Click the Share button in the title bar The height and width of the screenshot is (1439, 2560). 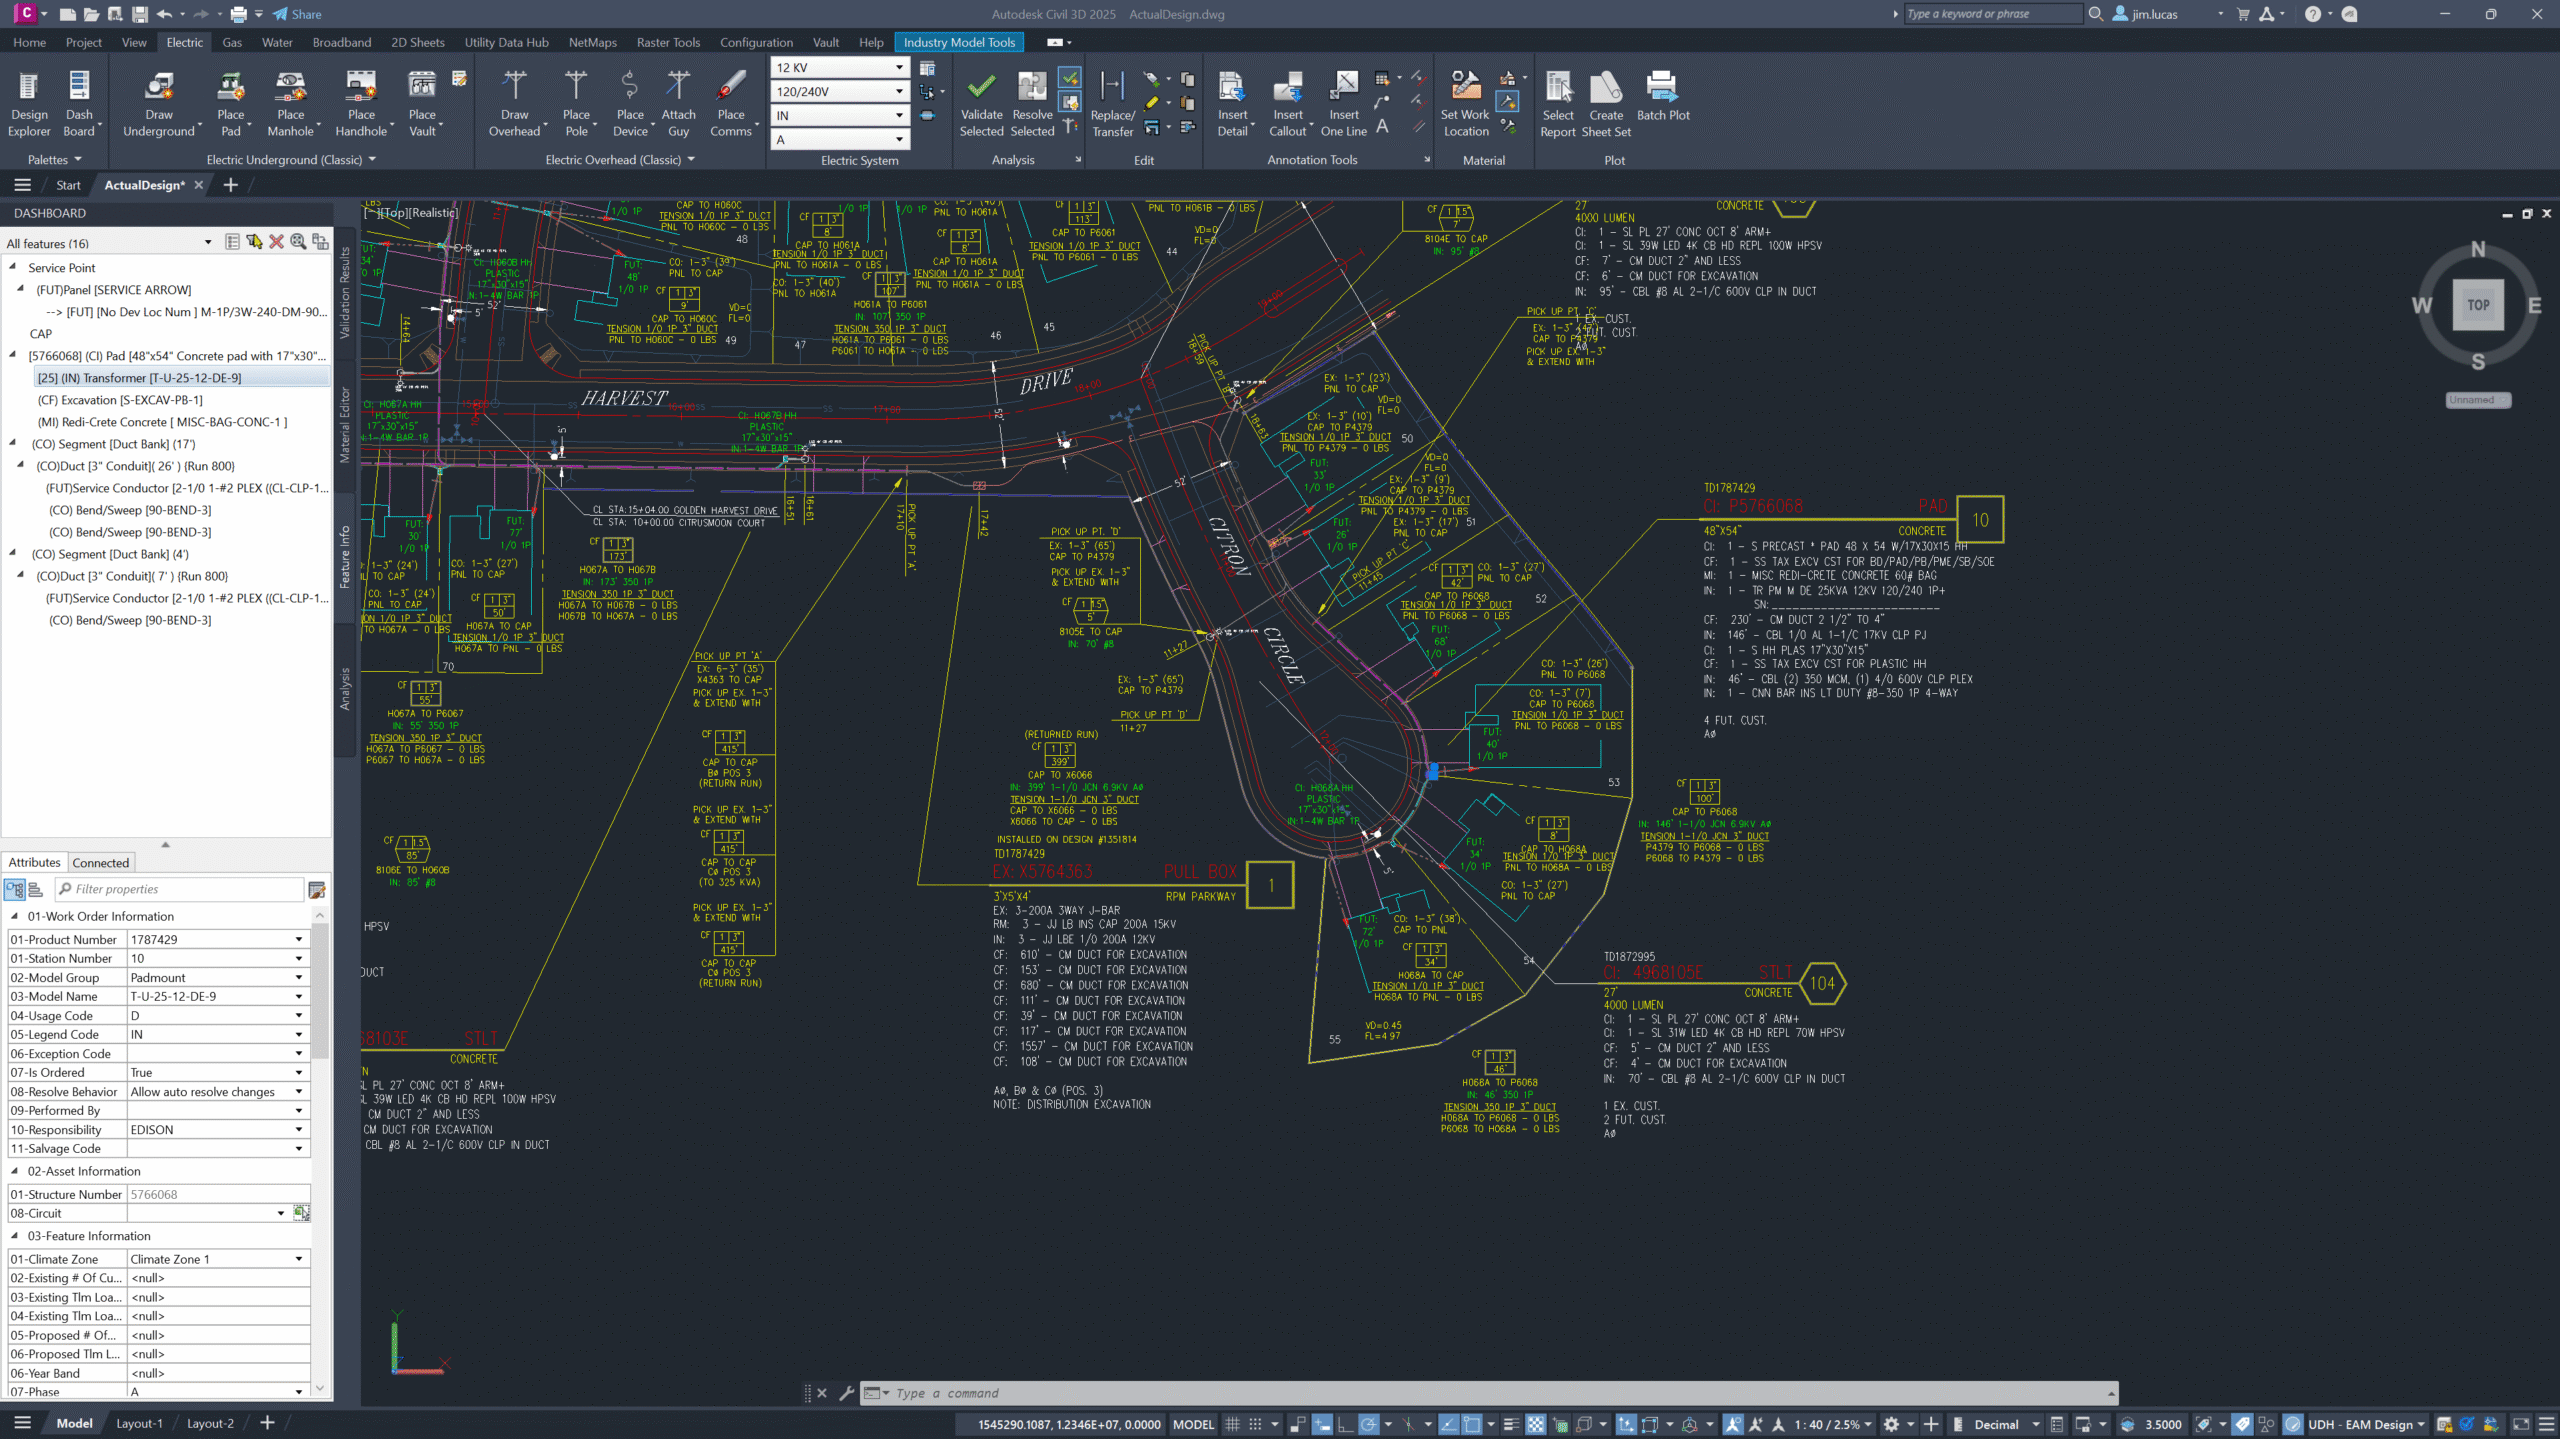click(296, 14)
